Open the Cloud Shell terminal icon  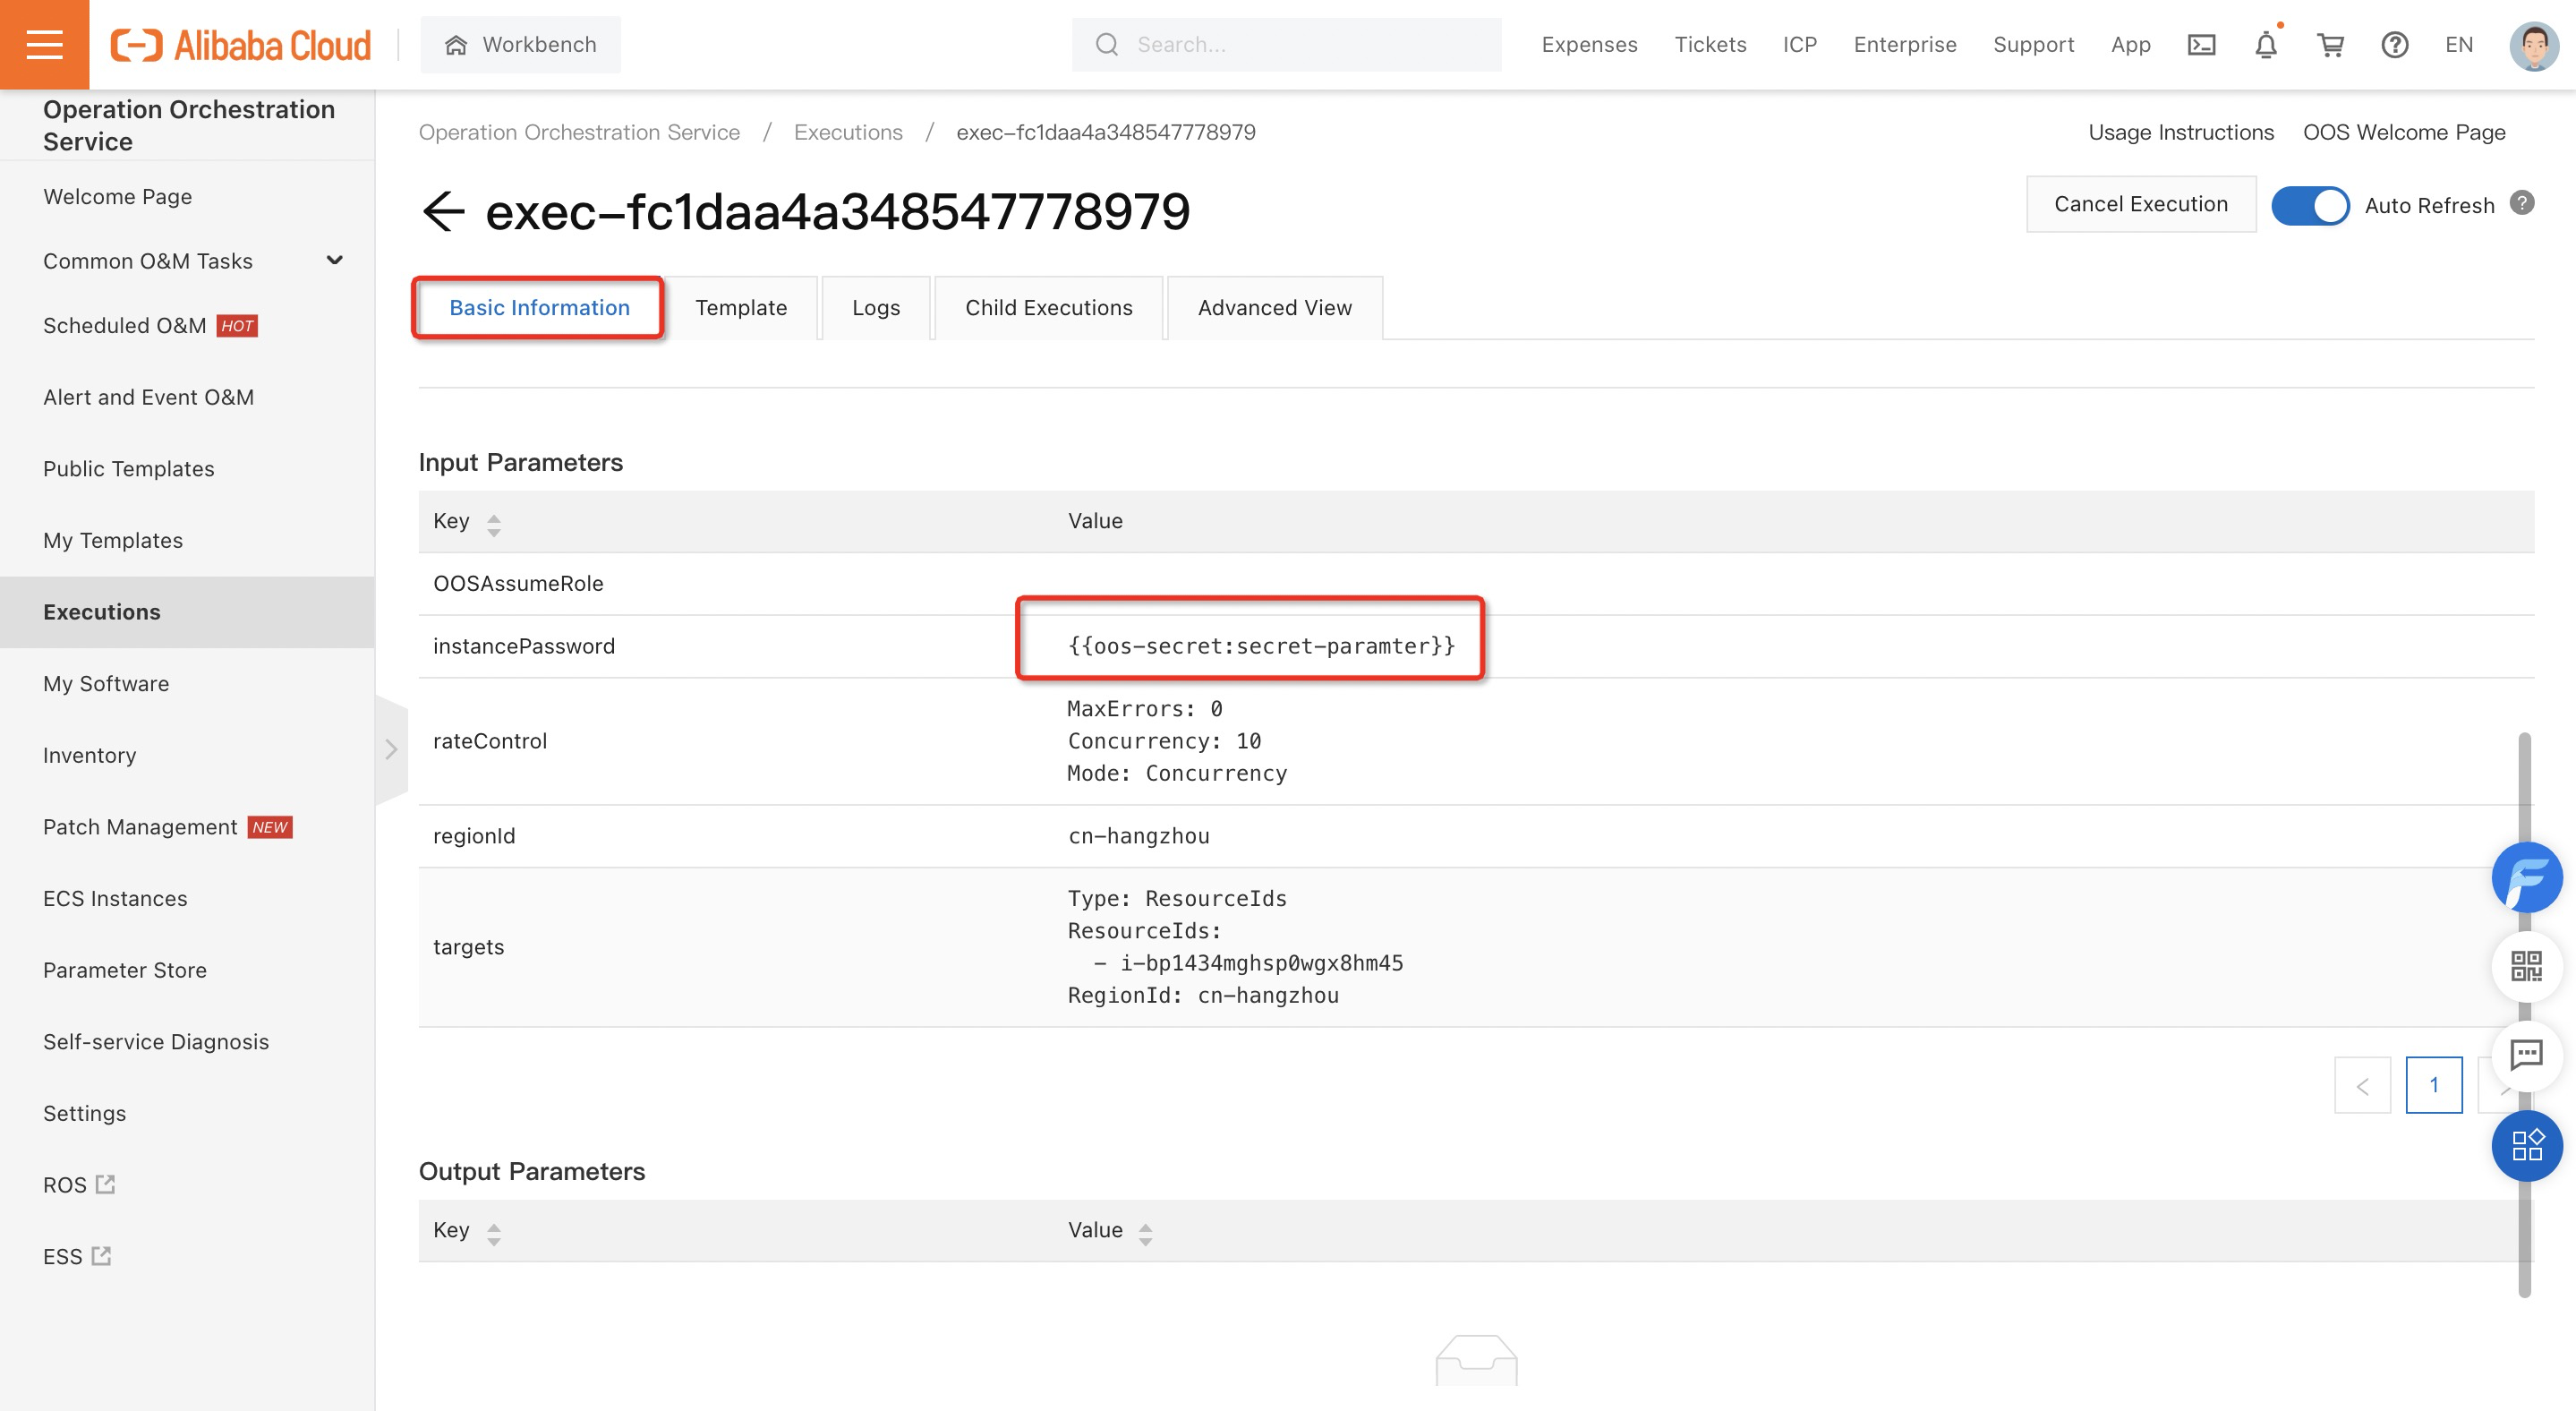(2201, 45)
